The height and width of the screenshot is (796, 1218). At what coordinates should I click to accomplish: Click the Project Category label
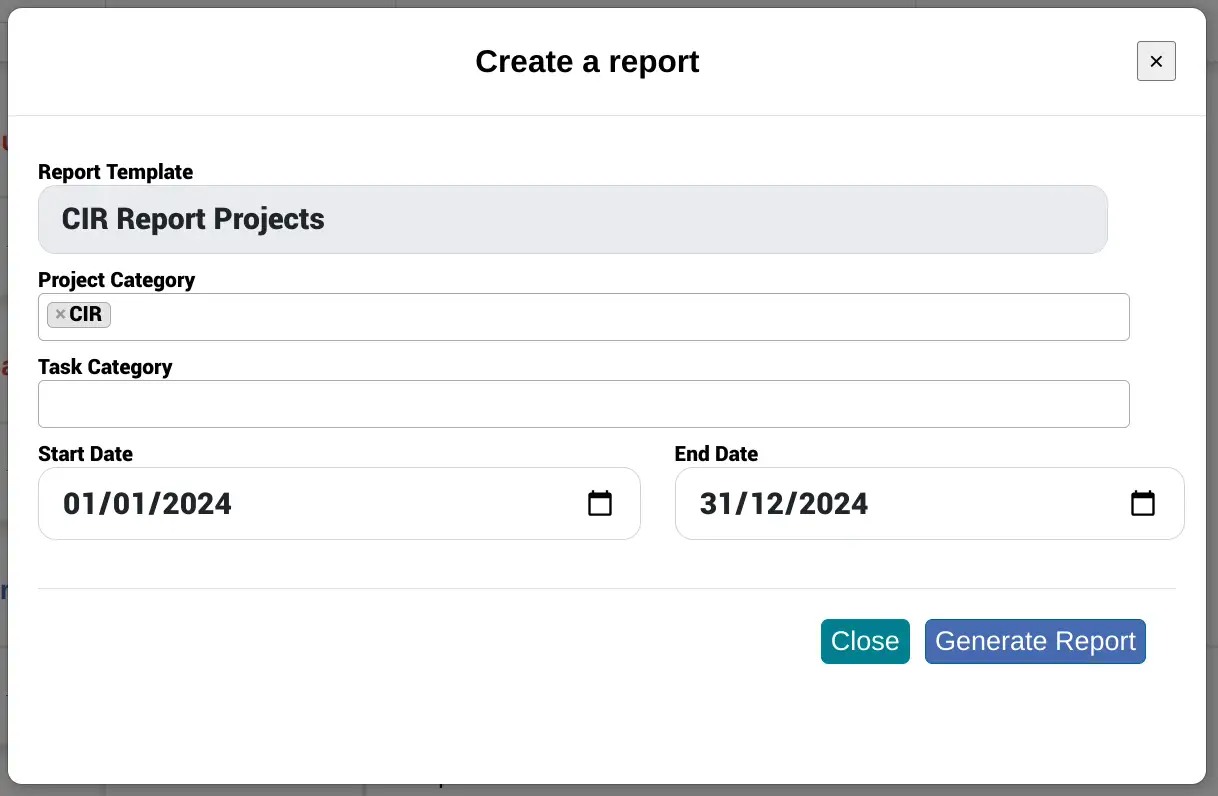(x=117, y=280)
